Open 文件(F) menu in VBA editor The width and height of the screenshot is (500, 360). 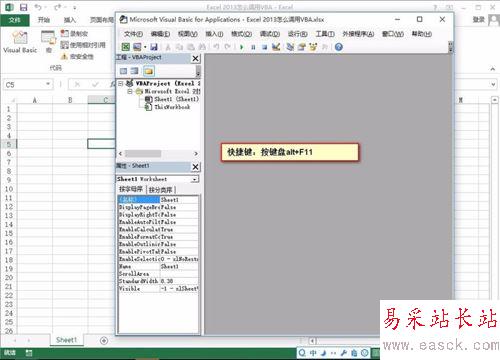[133, 34]
